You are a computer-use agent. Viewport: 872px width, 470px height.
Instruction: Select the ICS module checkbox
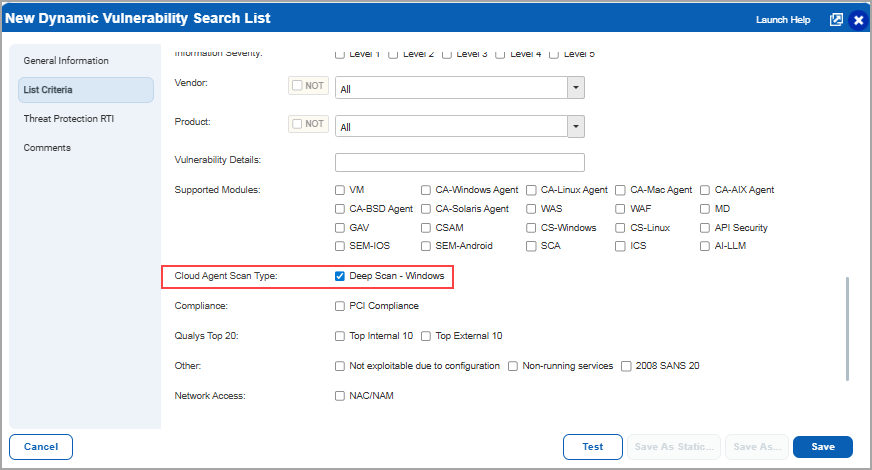pos(620,246)
